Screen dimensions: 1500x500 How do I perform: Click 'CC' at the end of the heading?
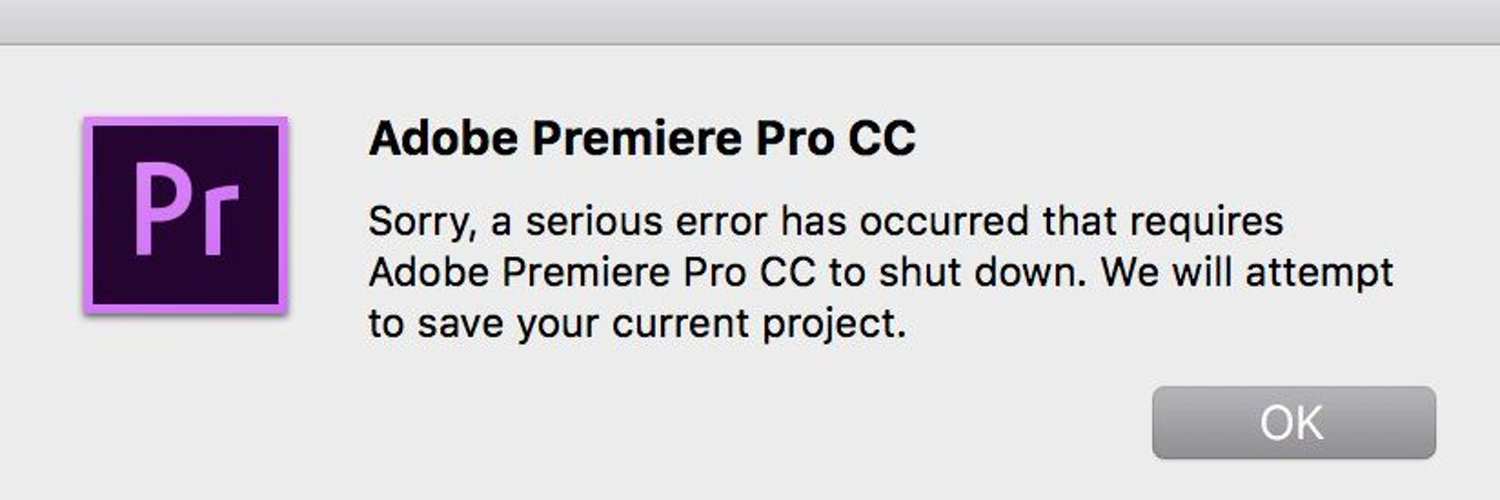click(x=881, y=139)
